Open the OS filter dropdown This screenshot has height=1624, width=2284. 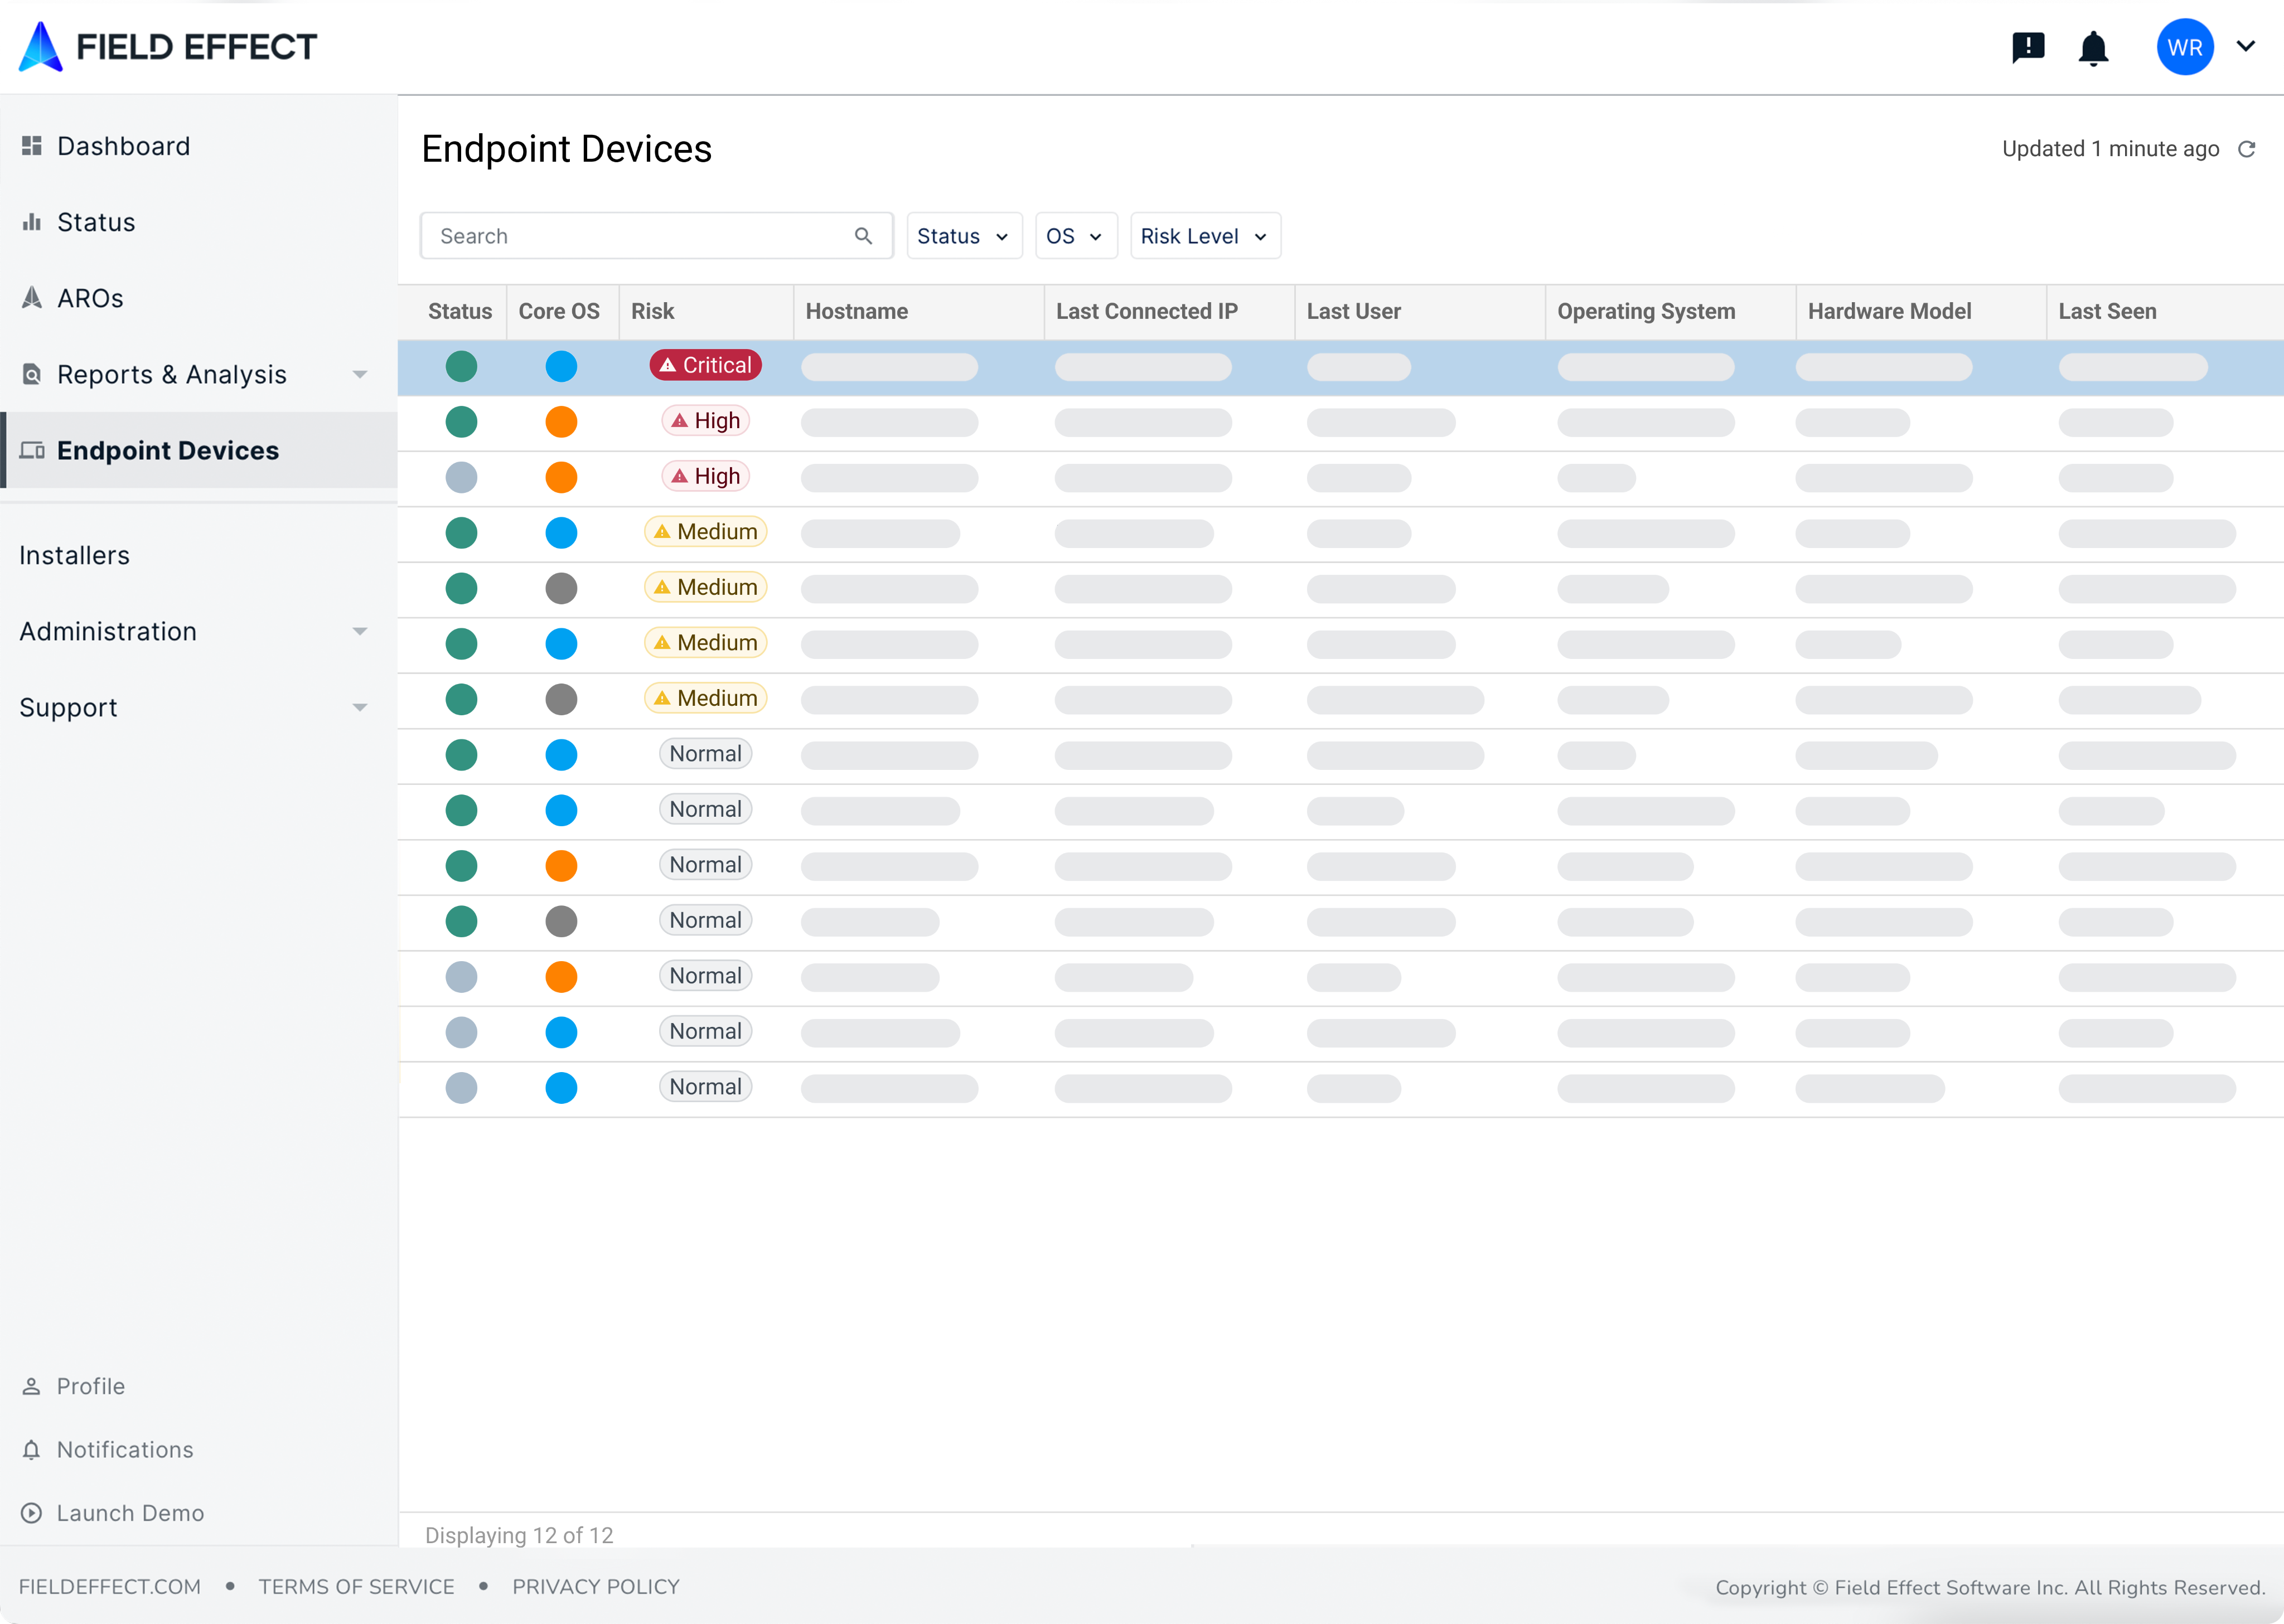(1075, 236)
